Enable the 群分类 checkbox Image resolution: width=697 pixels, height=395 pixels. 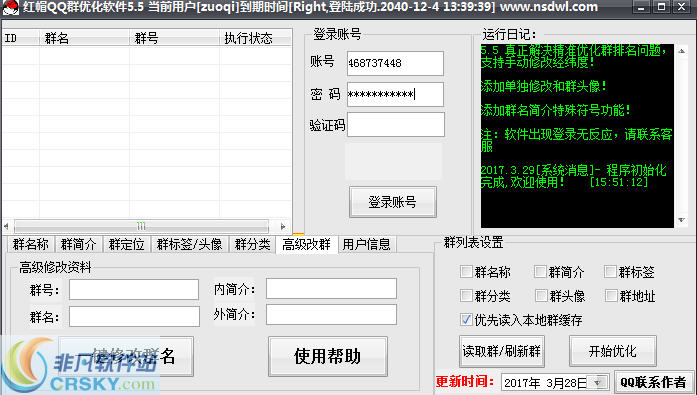click(x=466, y=295)
